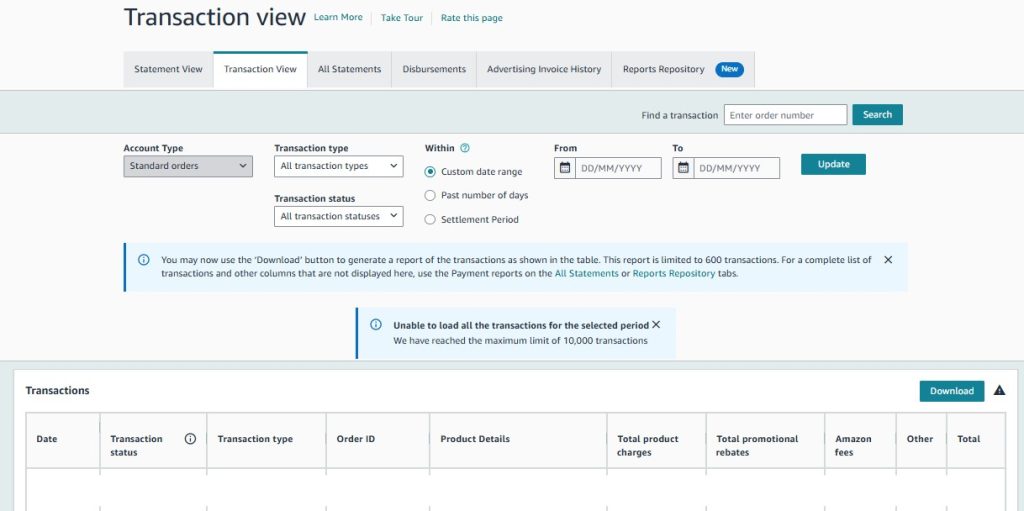Dismiss the Download report info banner

tap(888, 260)
